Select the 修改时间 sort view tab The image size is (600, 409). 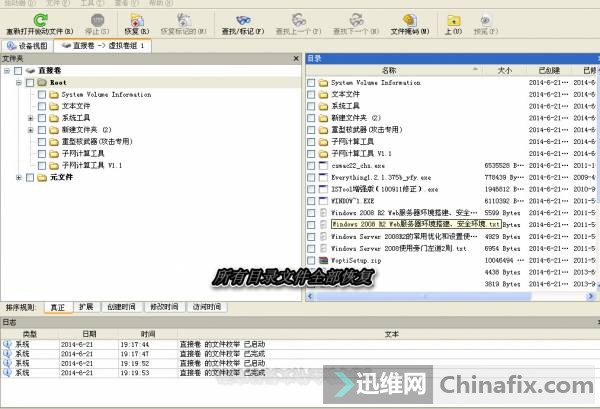(x=164, y=307)
